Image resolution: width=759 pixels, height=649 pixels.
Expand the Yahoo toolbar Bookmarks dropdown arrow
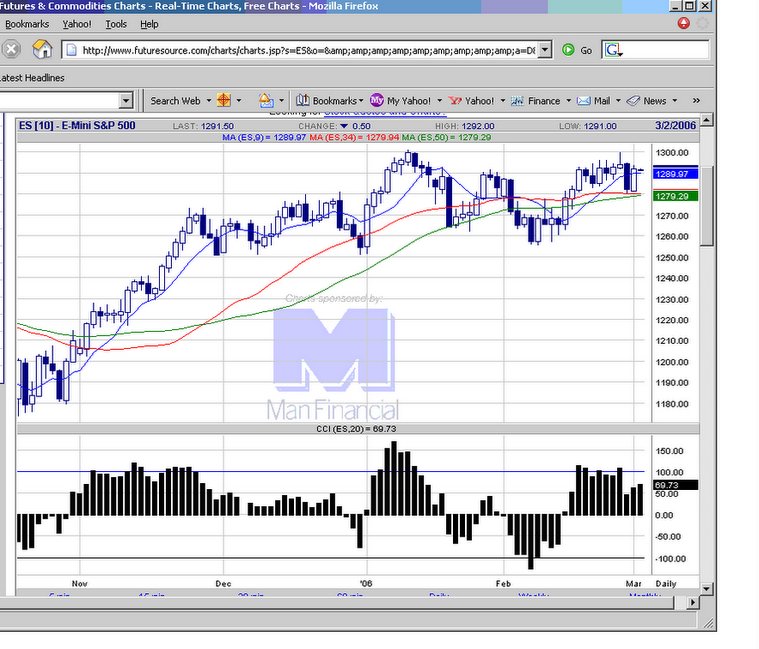click(x=361, y=101)
